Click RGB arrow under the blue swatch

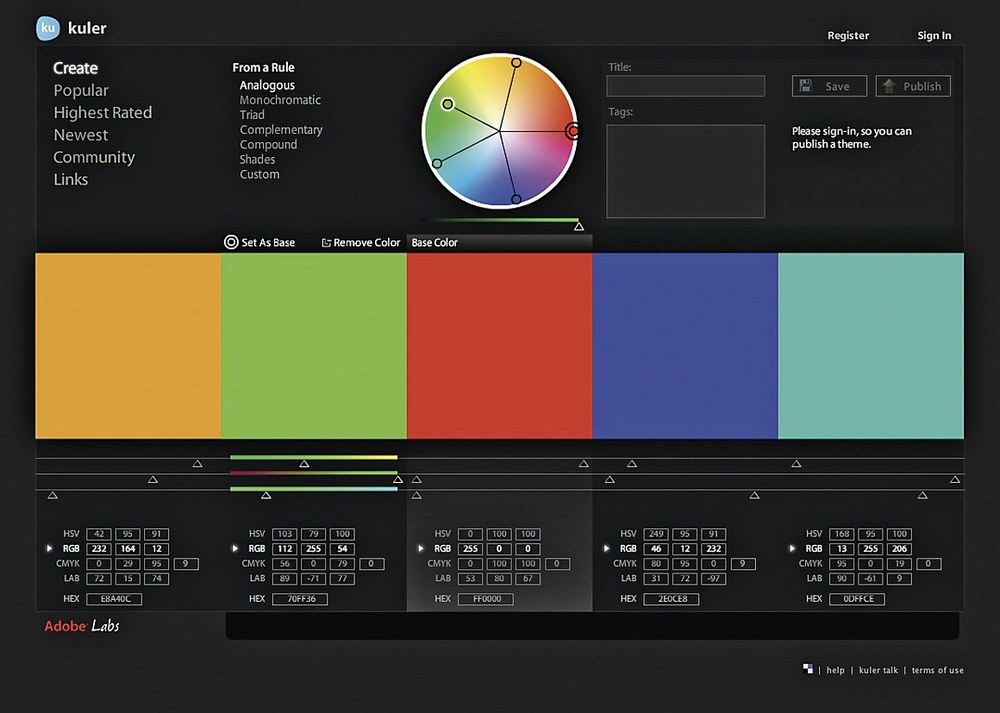(607, 549)
